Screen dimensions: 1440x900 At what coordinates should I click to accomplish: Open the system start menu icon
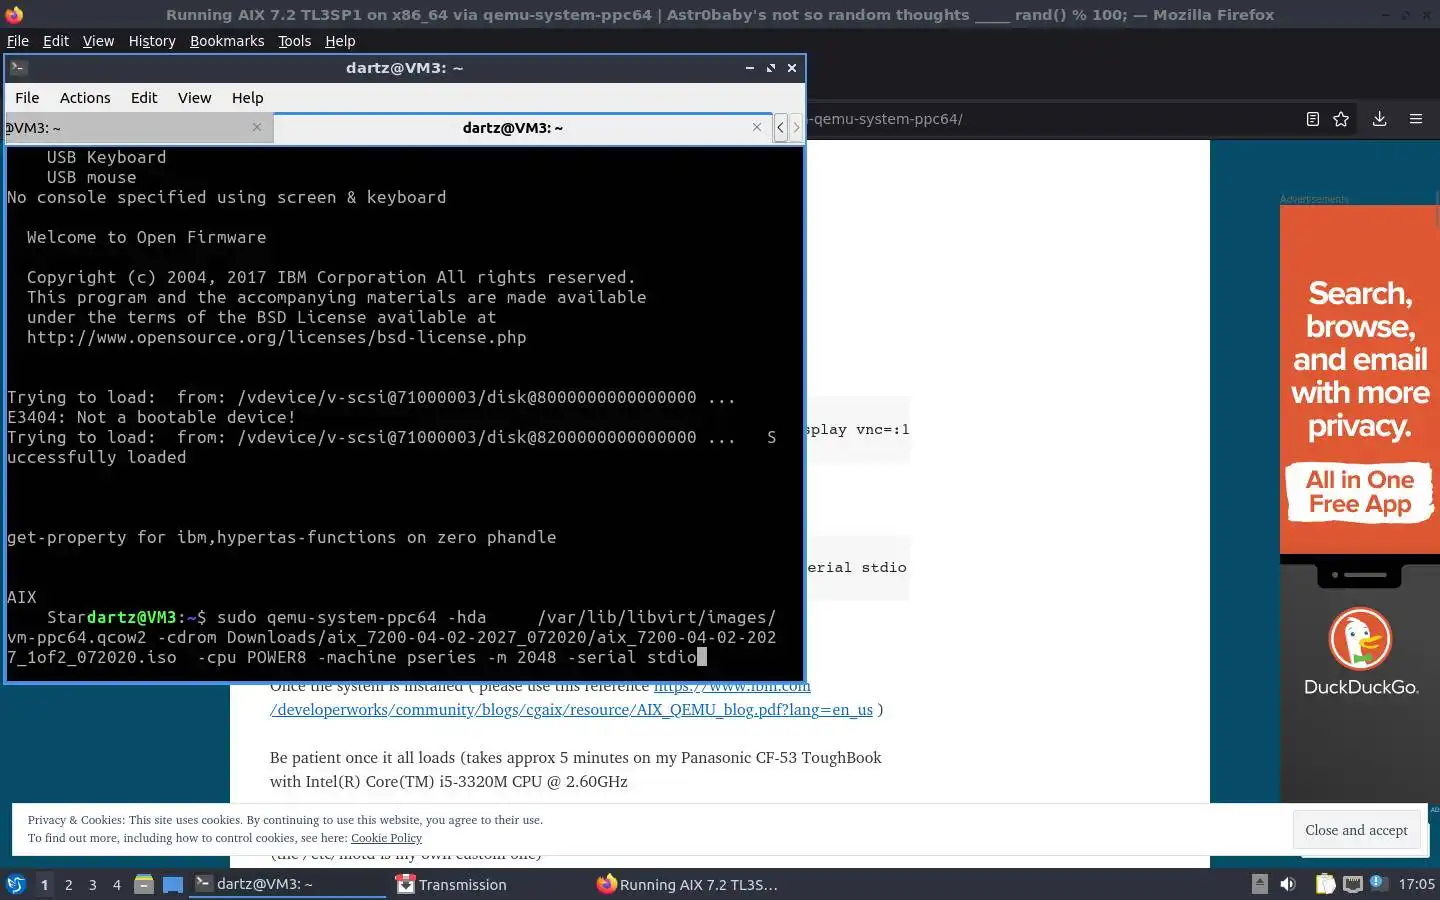[x=15, y=884]
